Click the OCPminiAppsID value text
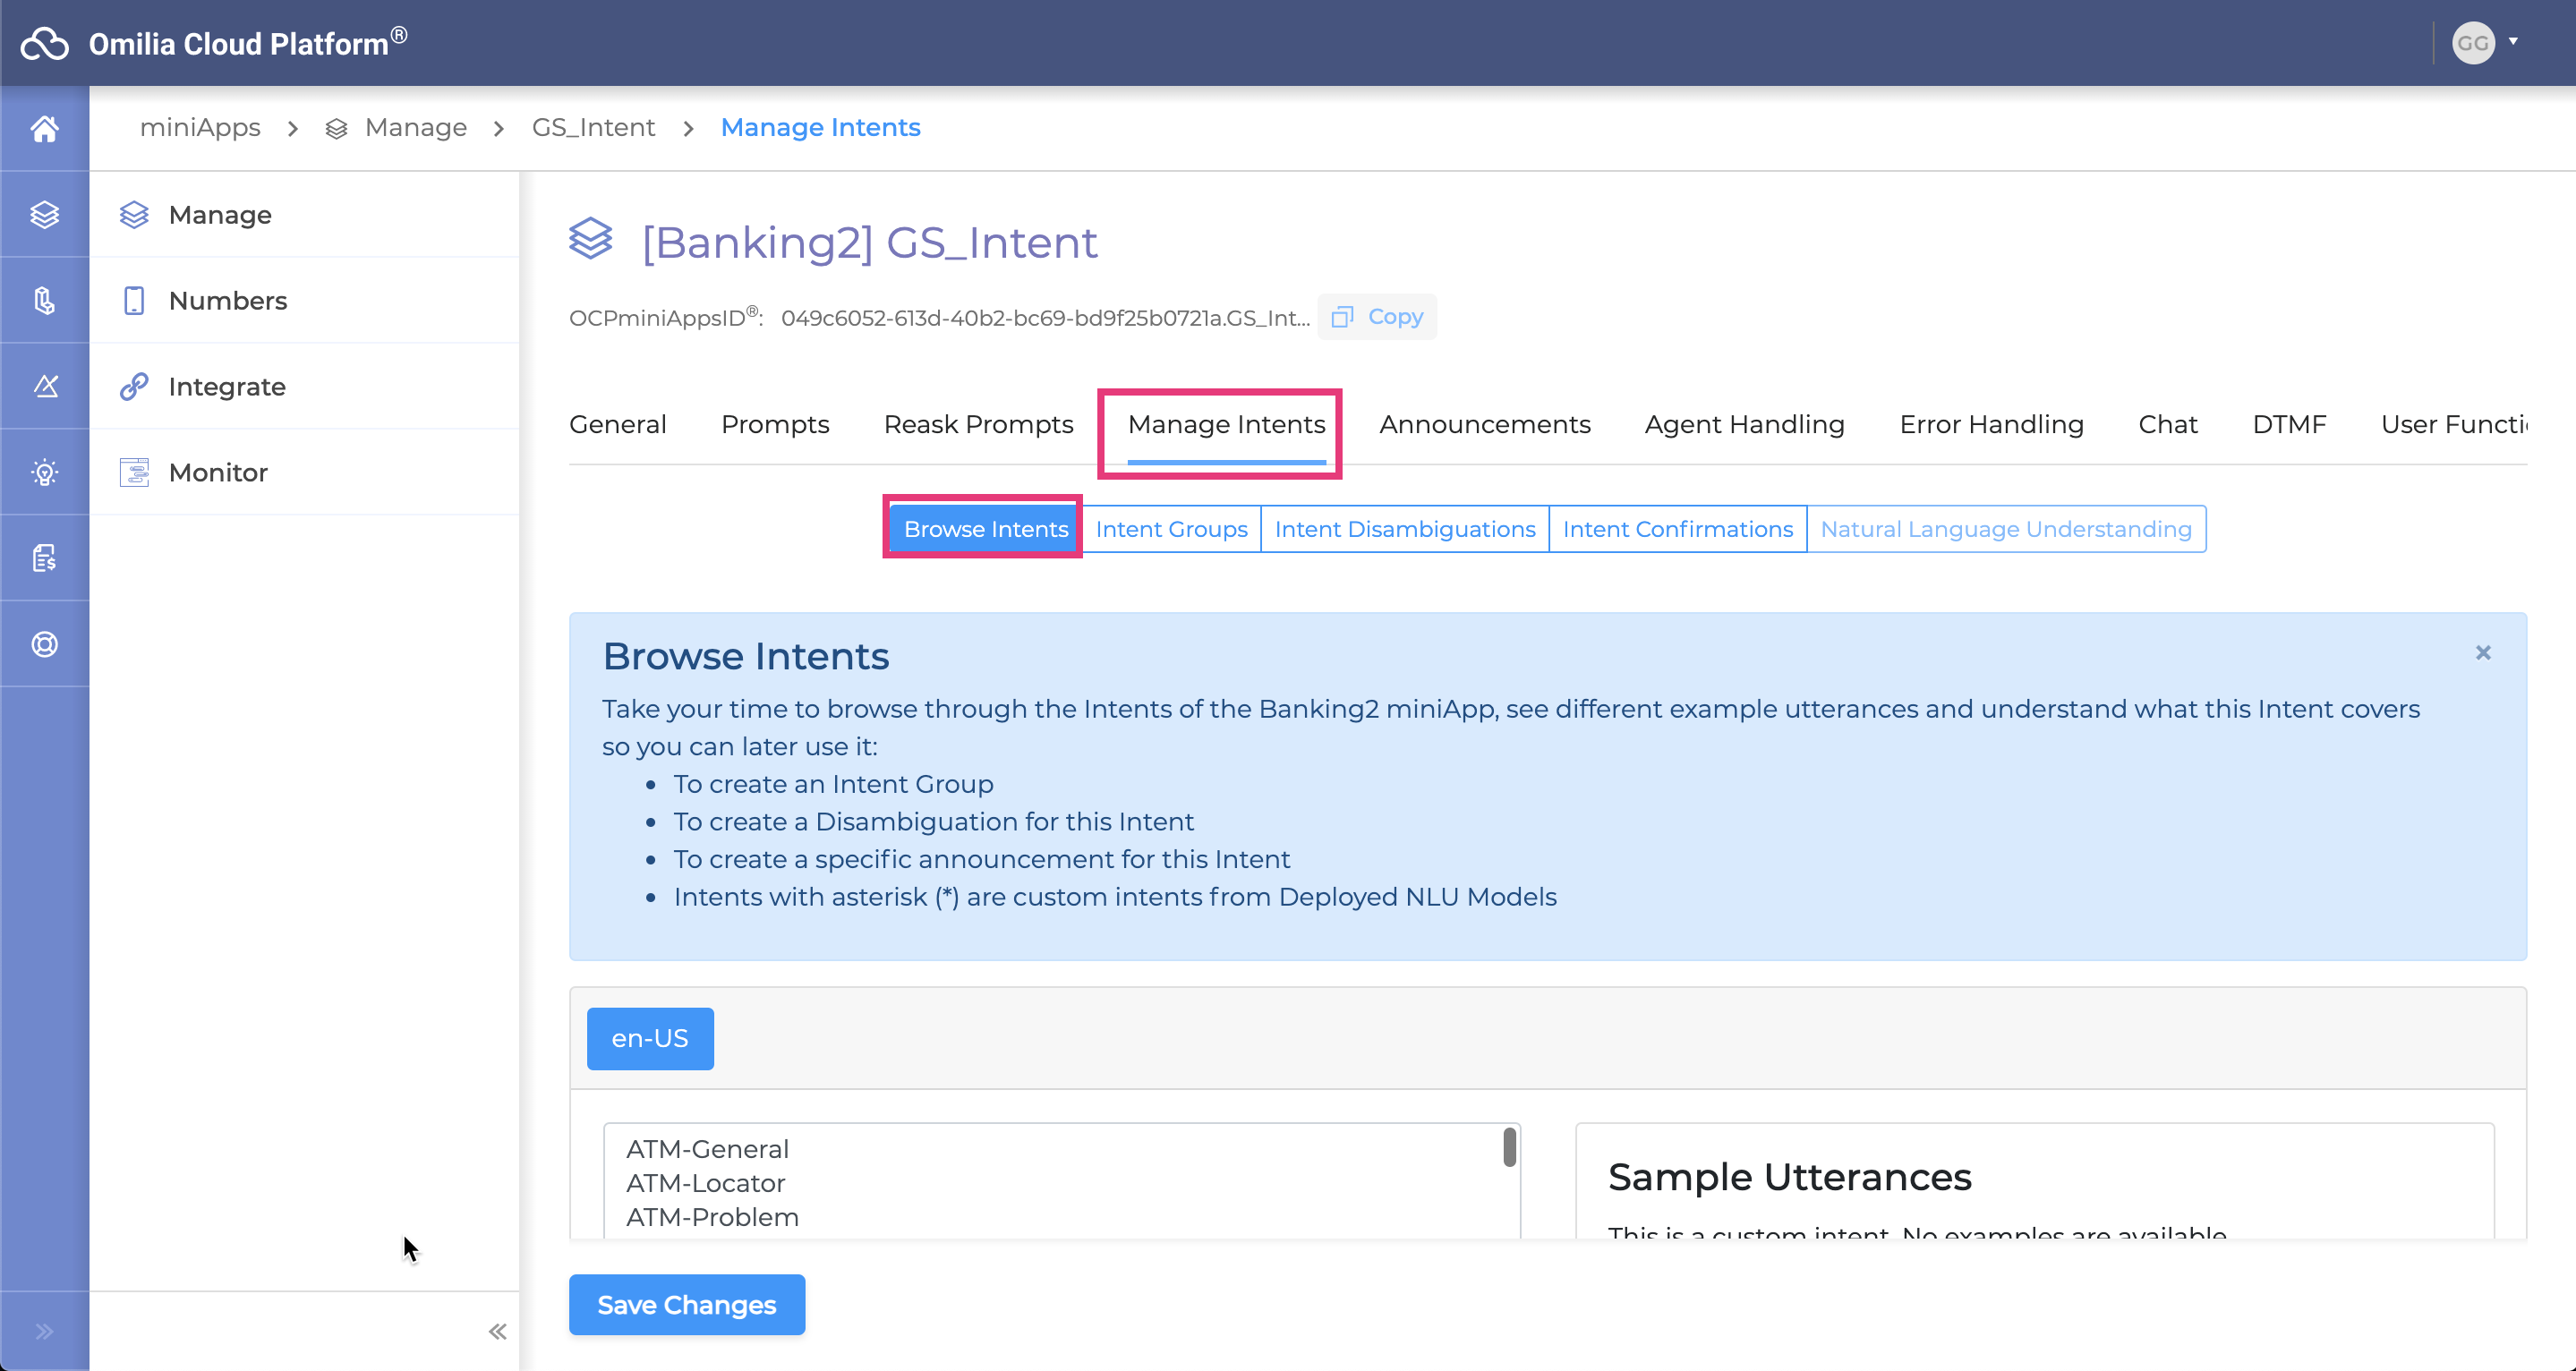This screenshot has width=2576, height=1371. pos(1045,317)
